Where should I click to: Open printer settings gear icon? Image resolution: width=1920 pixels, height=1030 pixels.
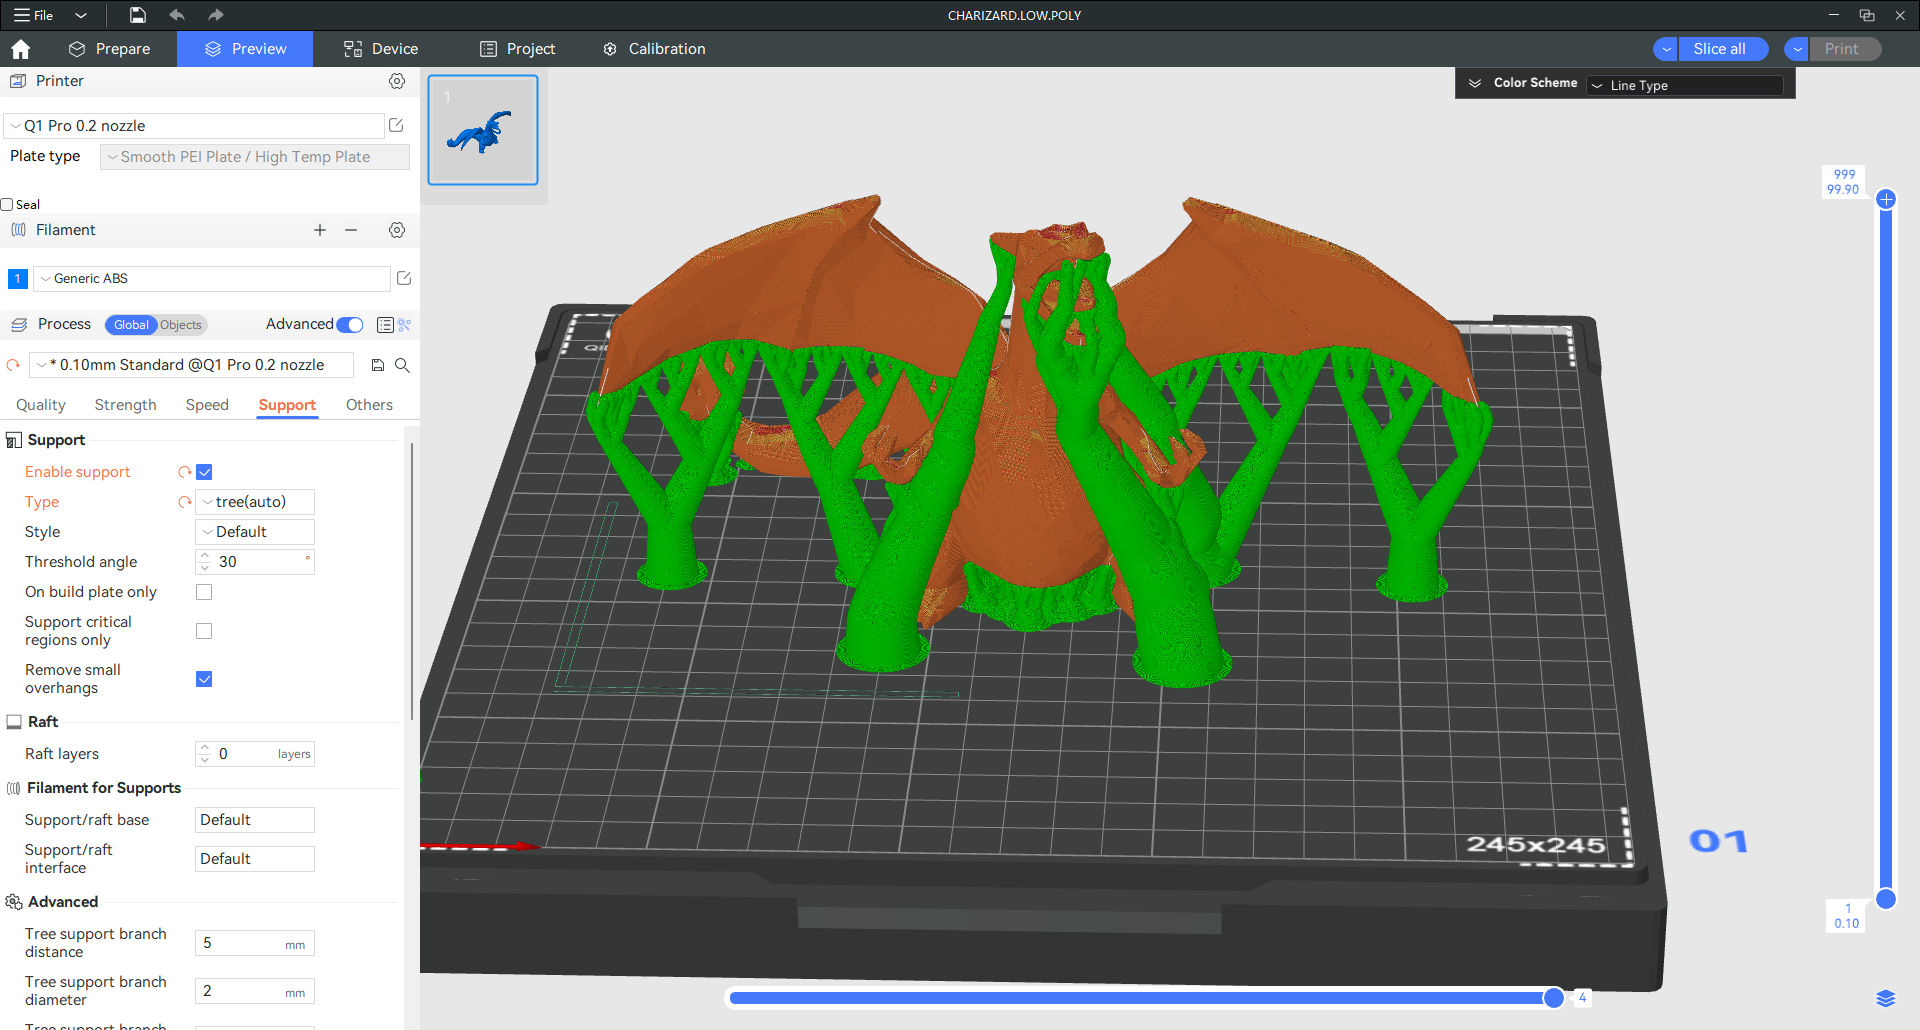397,81
